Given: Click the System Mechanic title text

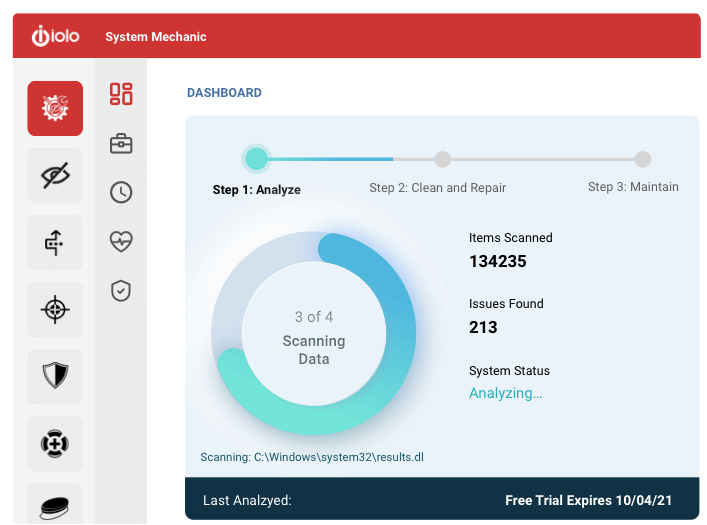Looking at the screenshot, I should pos(156,37).
